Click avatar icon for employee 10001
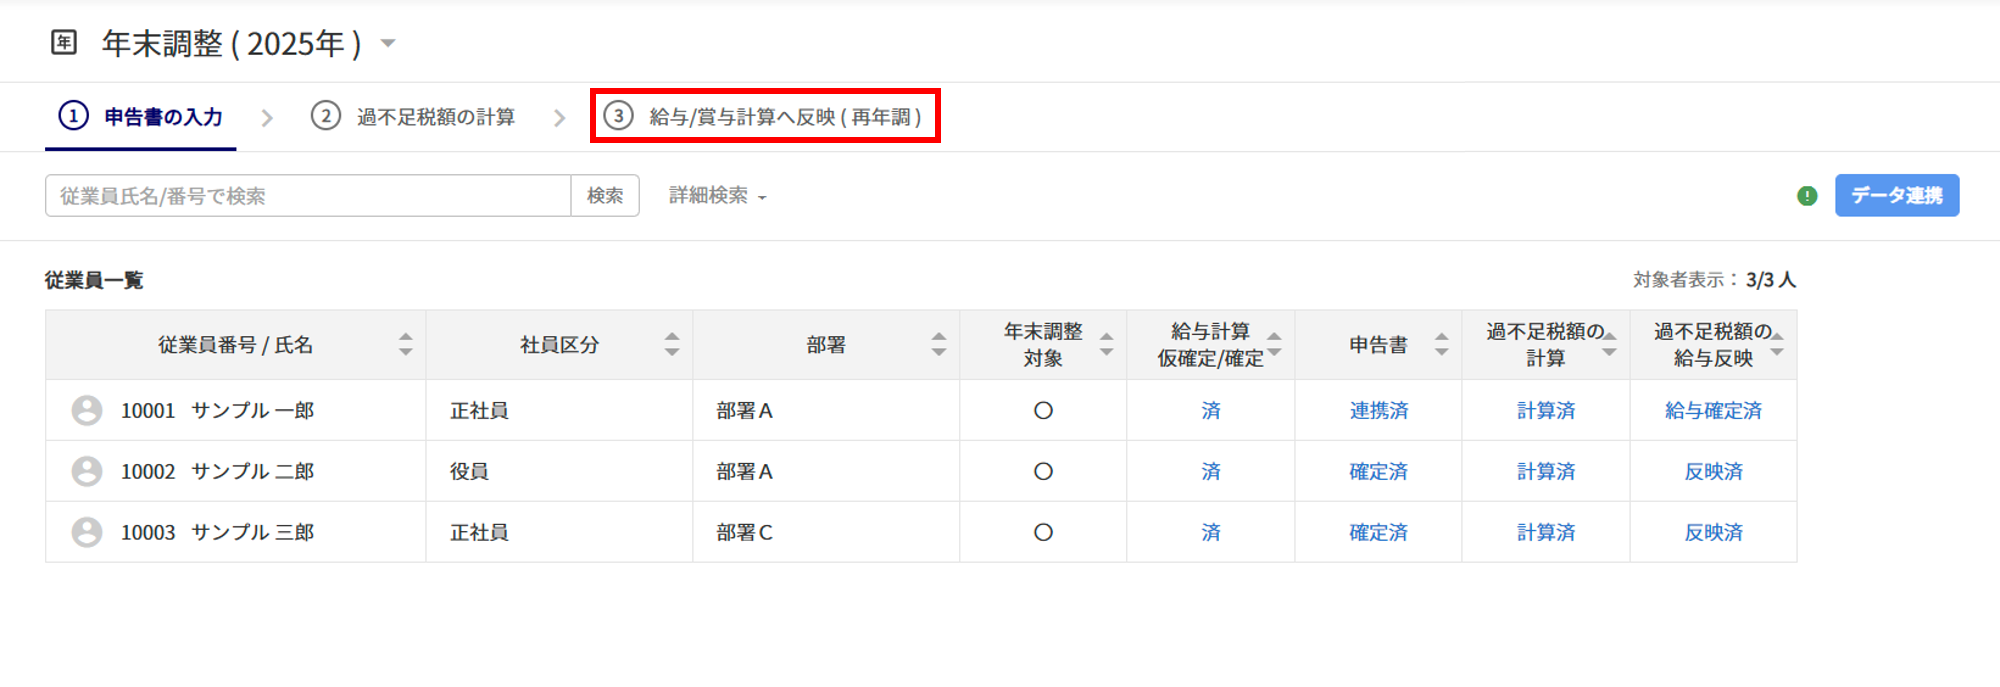This screenshot has height=687, width=2000. coord(87,411)
